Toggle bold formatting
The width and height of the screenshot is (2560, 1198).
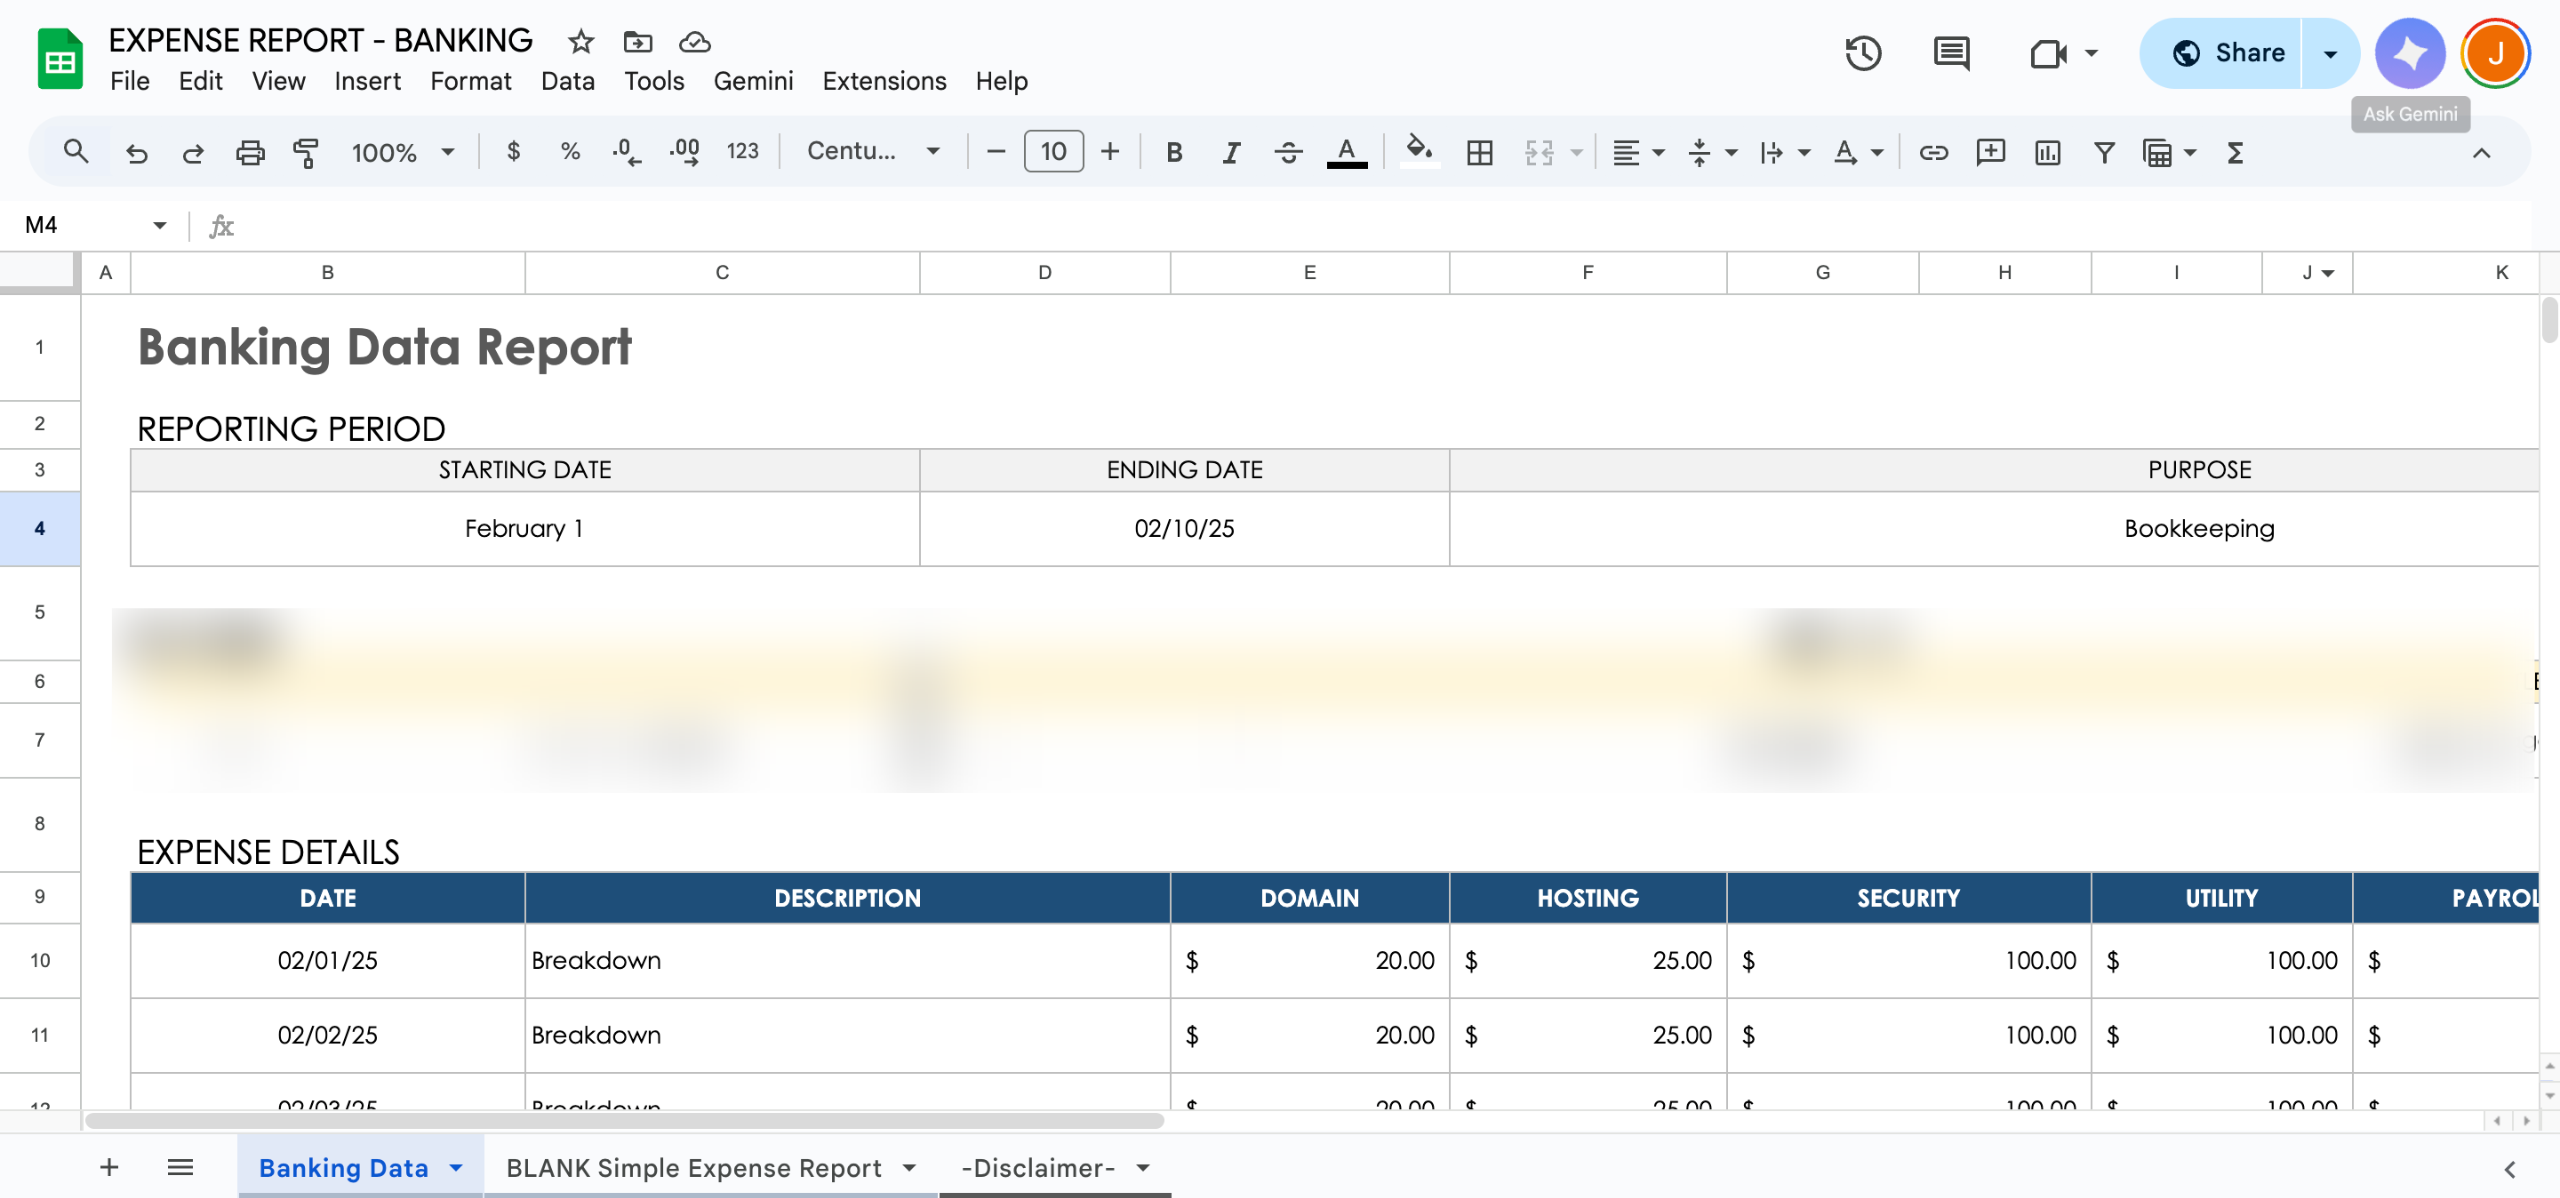1174,152
